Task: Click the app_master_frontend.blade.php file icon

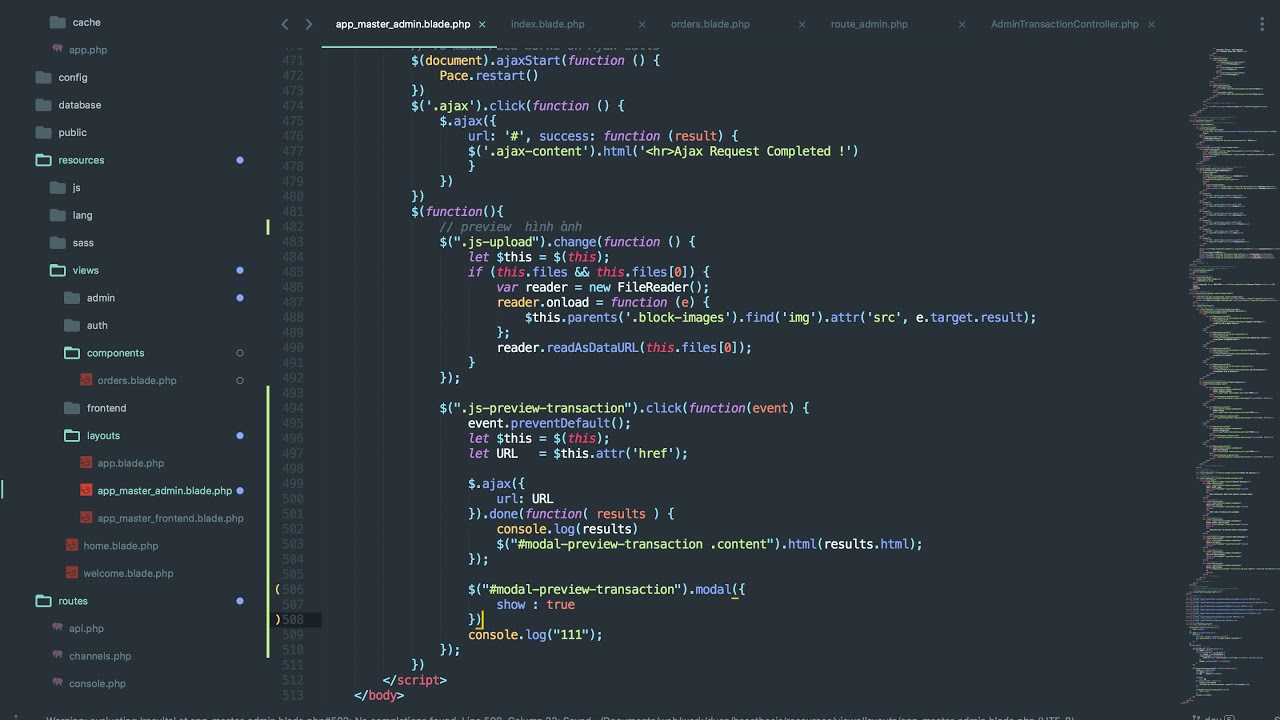Action: (x=86, y=518)
